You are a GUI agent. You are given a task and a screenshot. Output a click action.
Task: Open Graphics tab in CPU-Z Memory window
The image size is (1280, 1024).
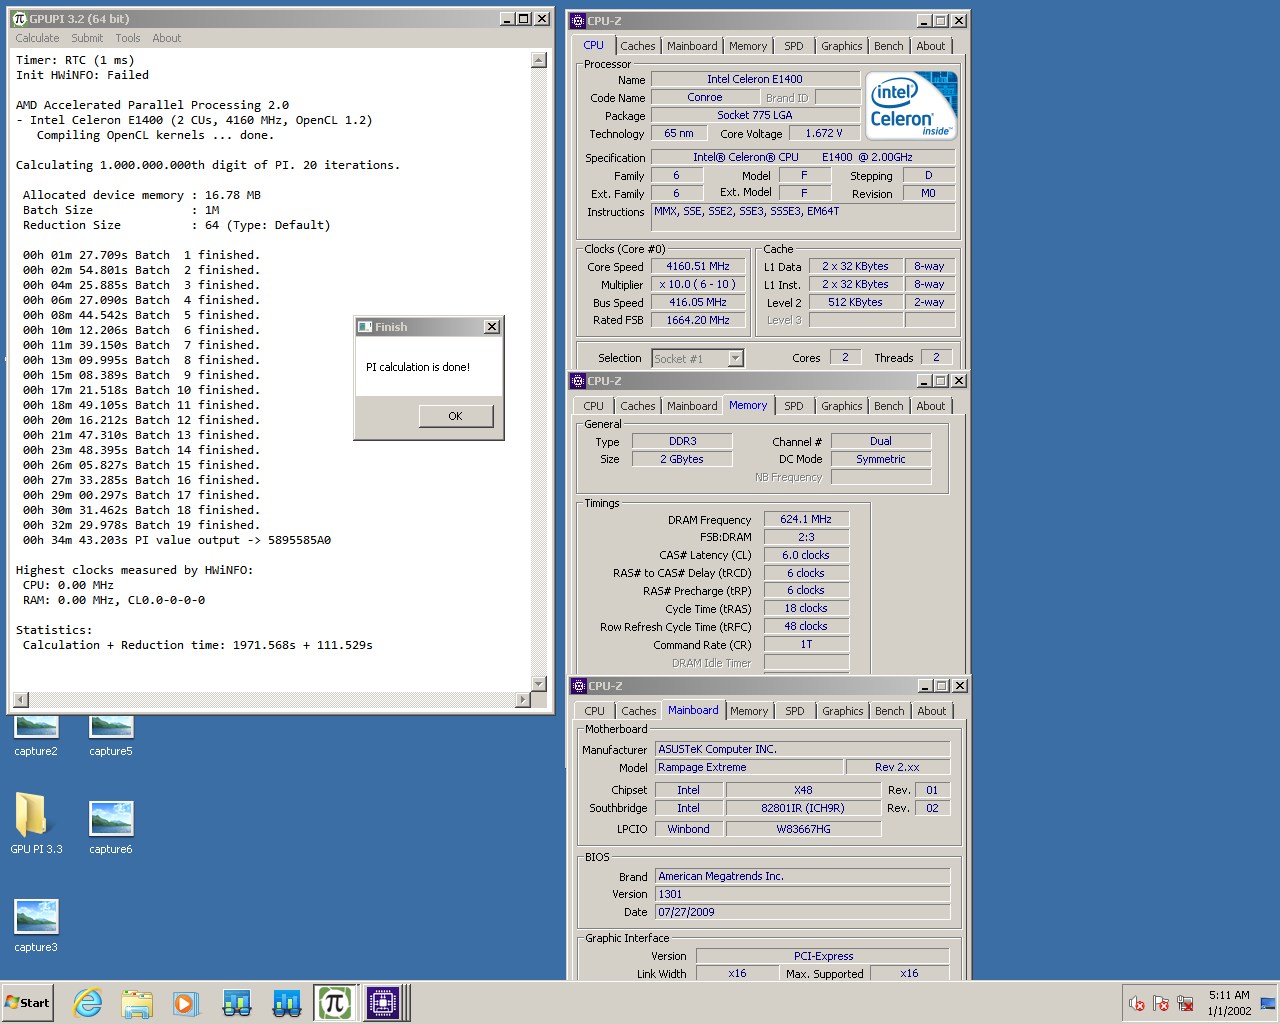[x=842, y=406]
